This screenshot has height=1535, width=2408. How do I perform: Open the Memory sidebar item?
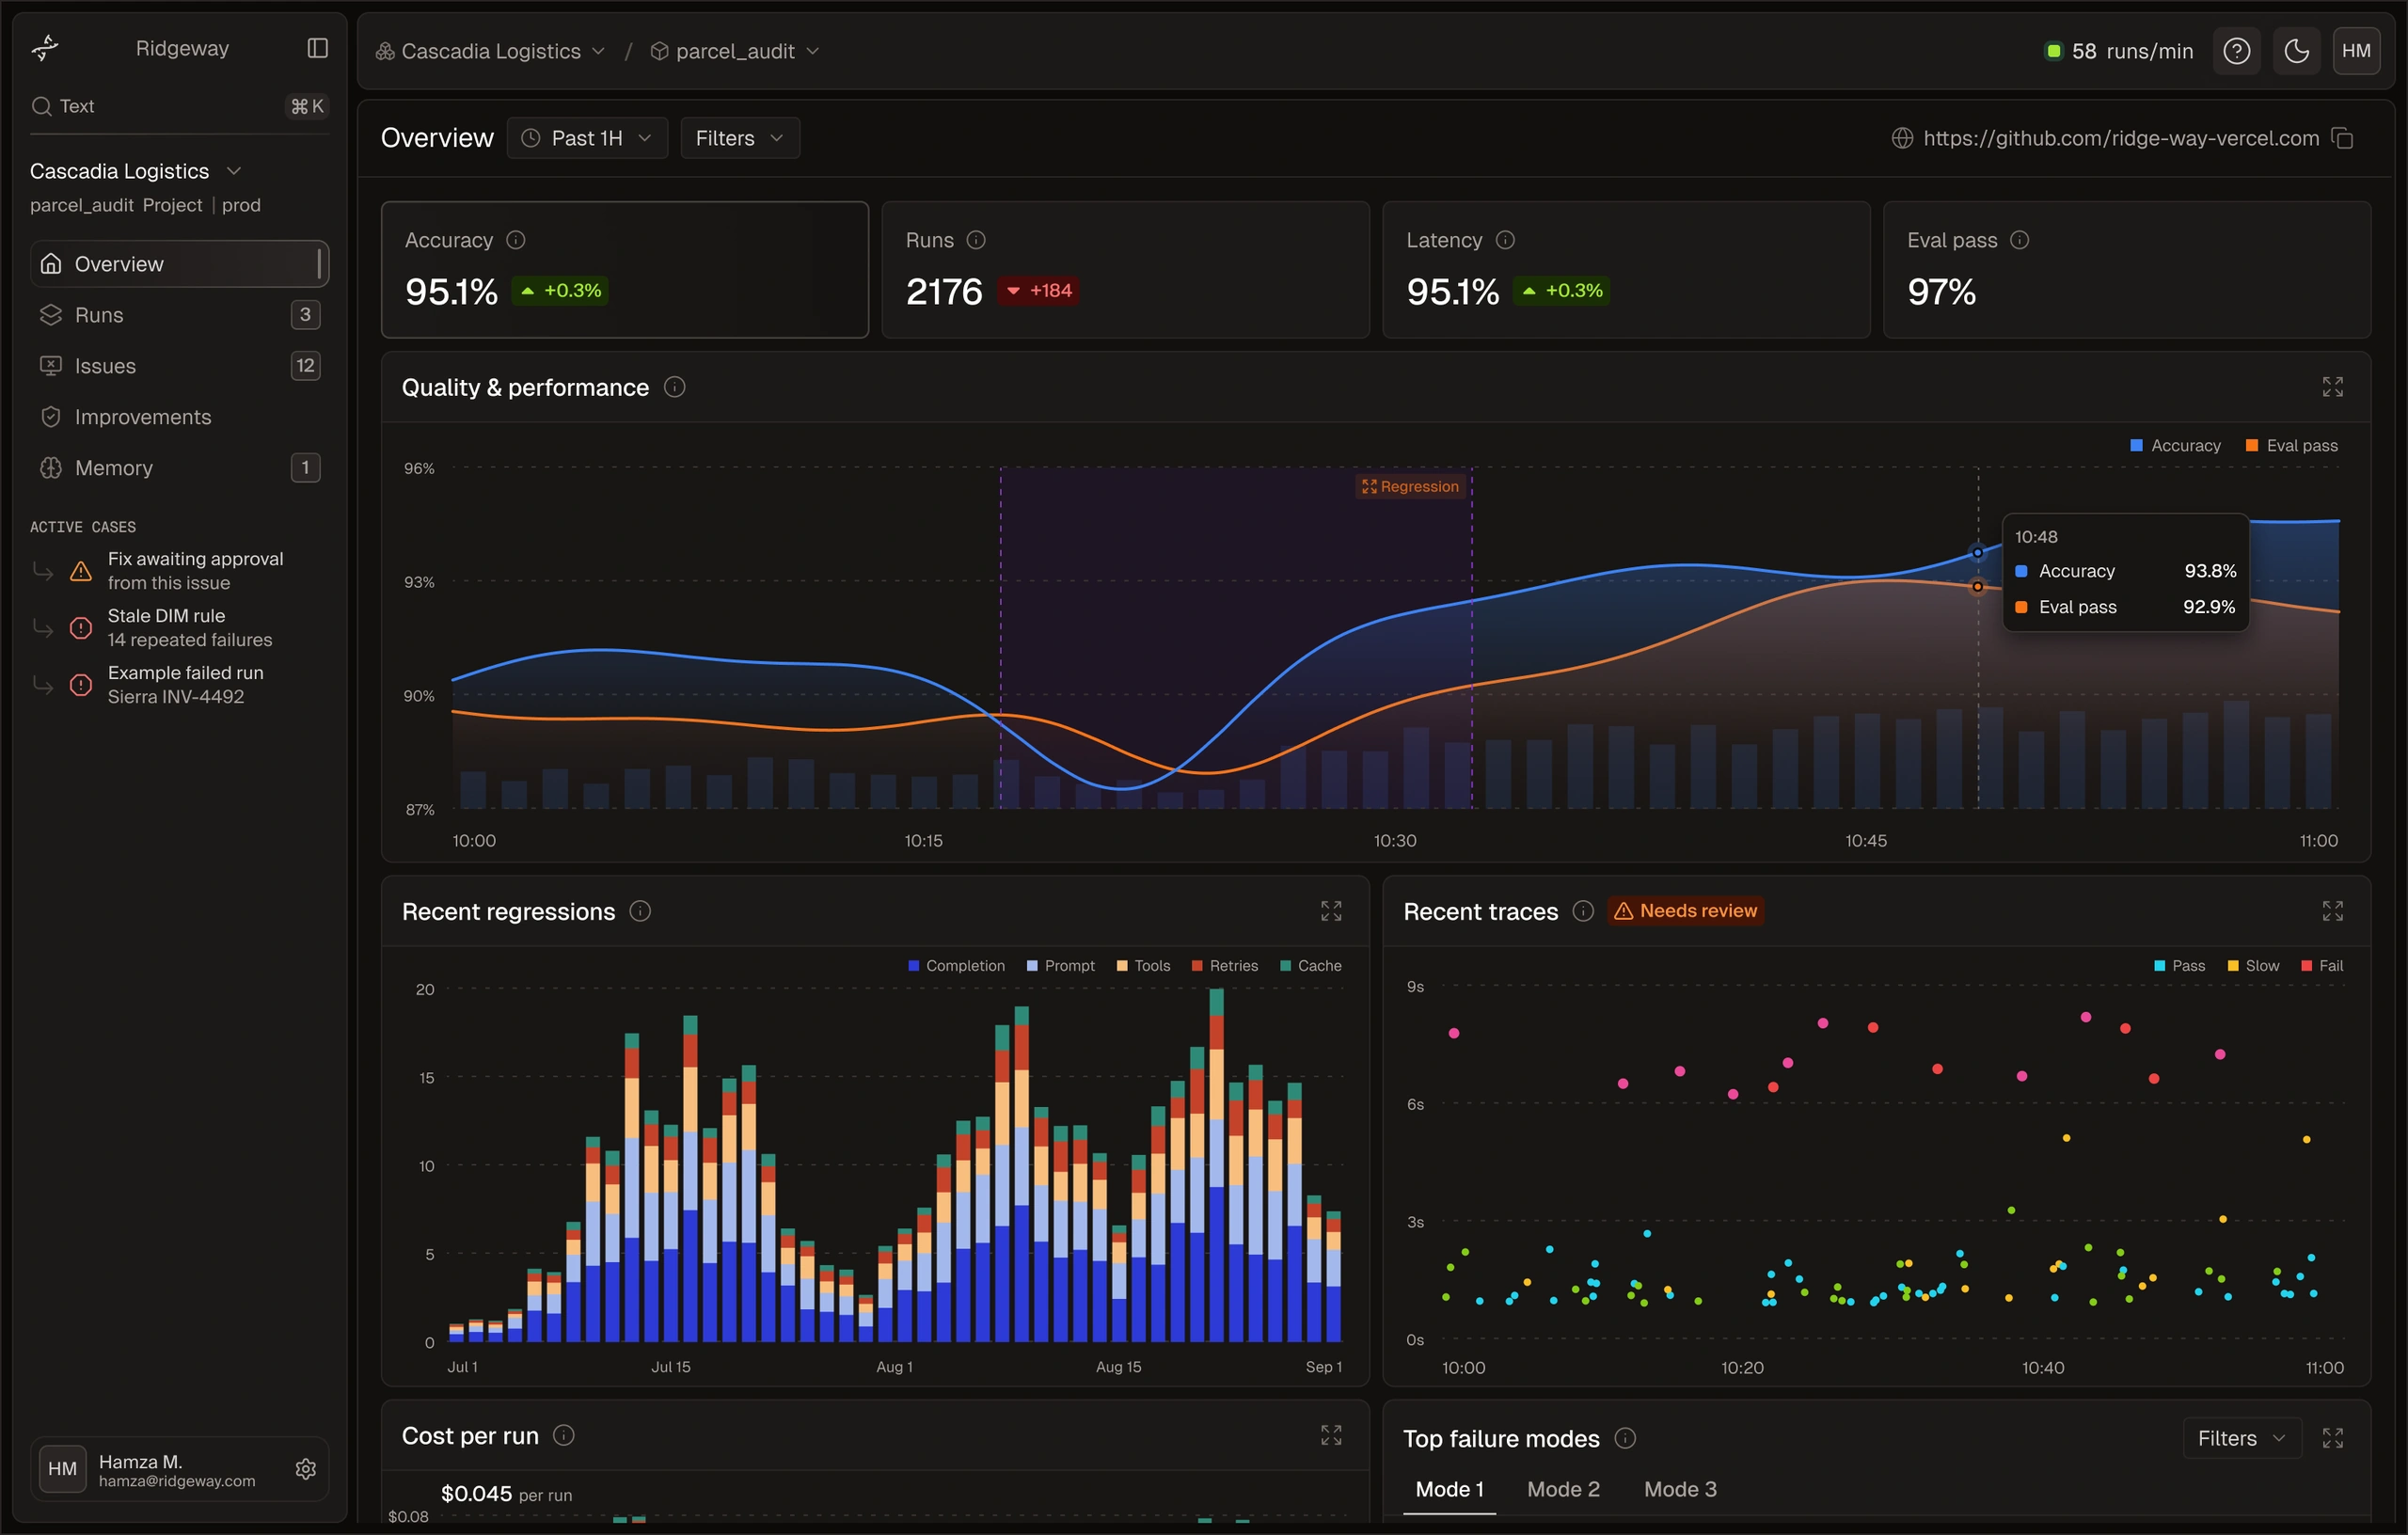(179, 468)
